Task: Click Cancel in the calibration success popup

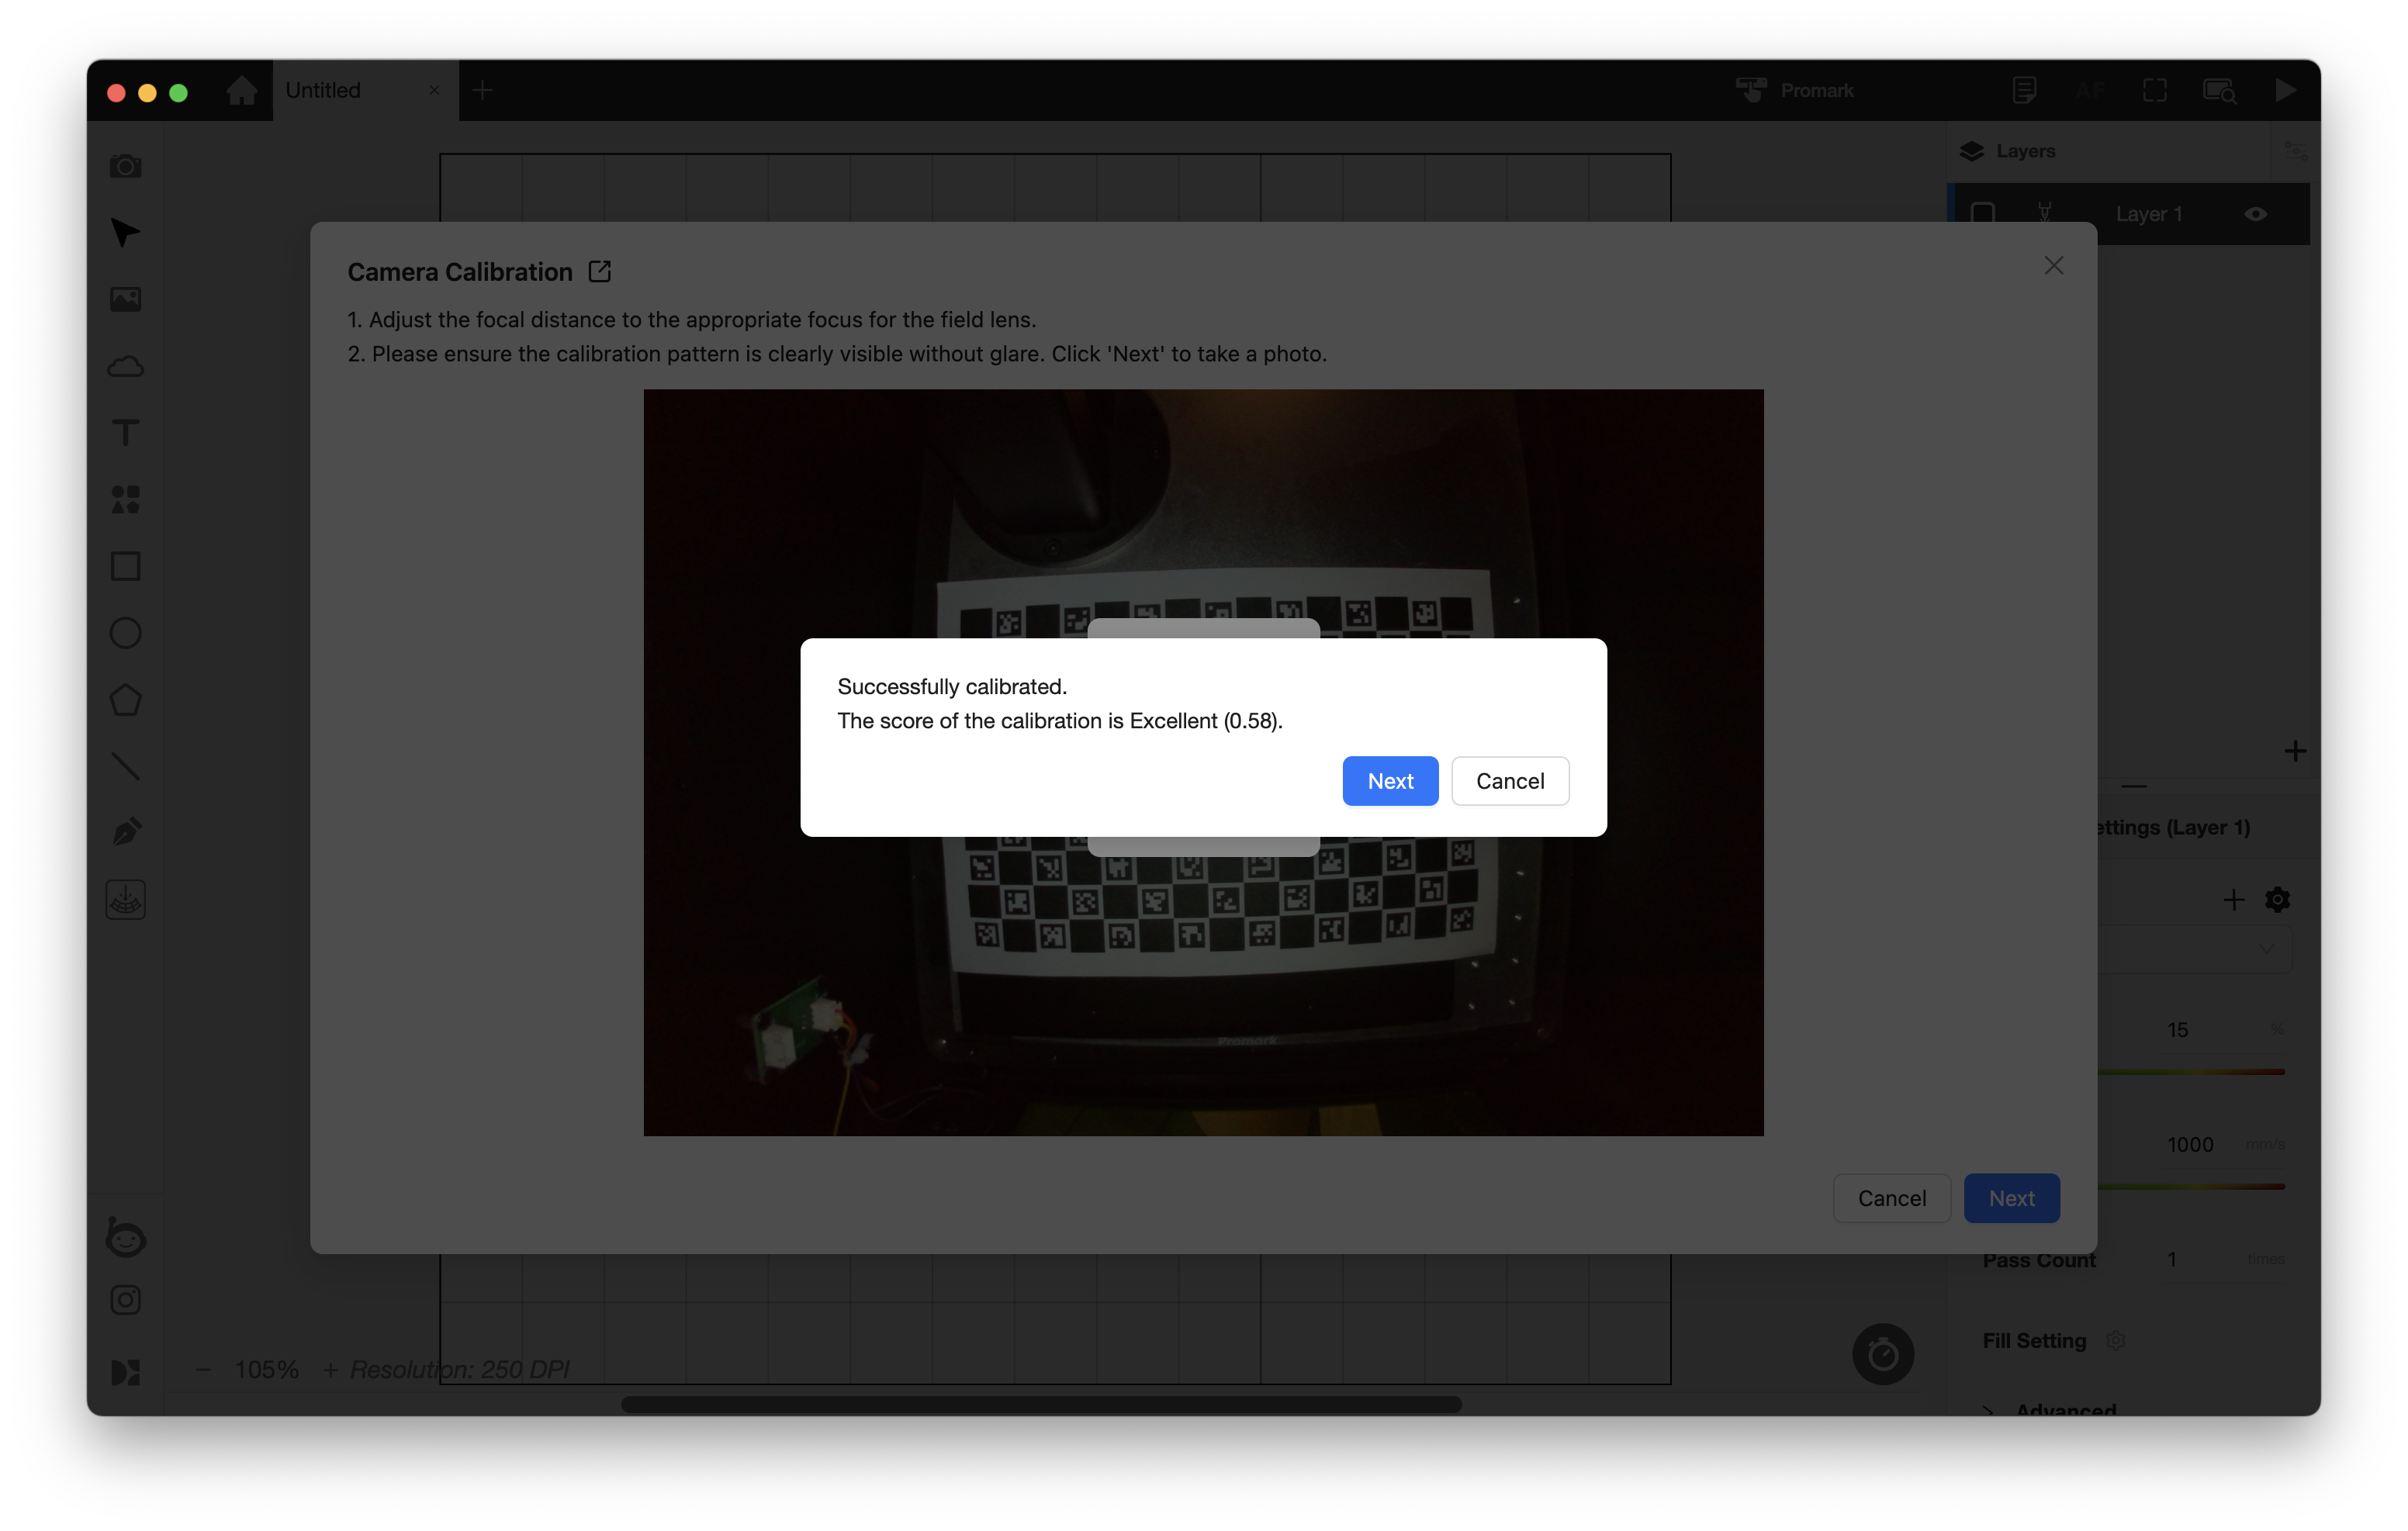Action: click(1510, 781)
